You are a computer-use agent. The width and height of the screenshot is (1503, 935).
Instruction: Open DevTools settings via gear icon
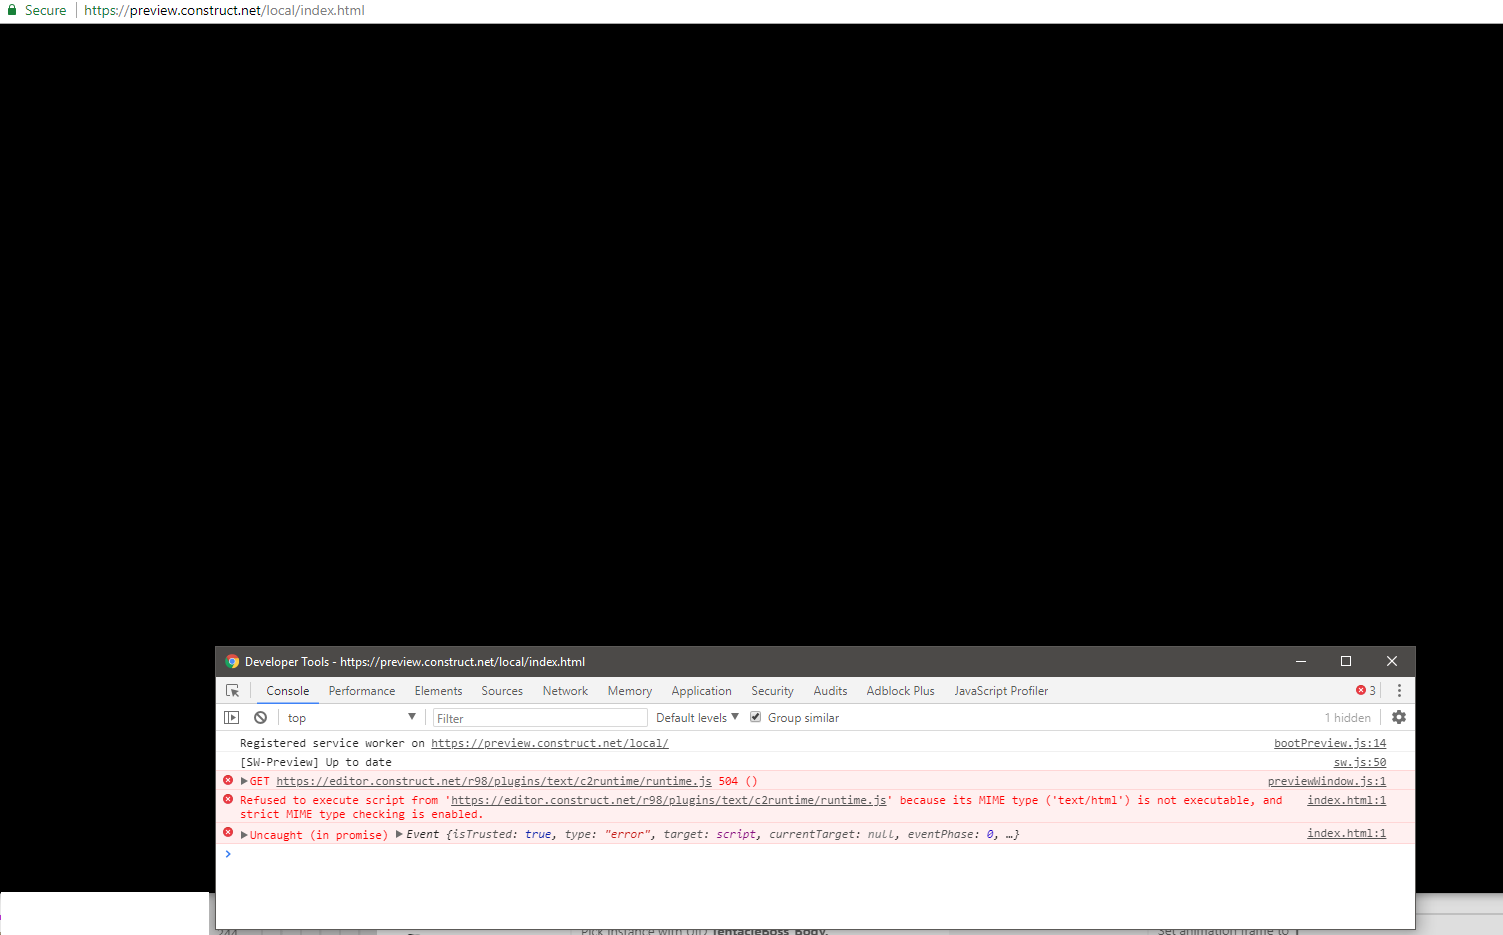click(1398, 717)
